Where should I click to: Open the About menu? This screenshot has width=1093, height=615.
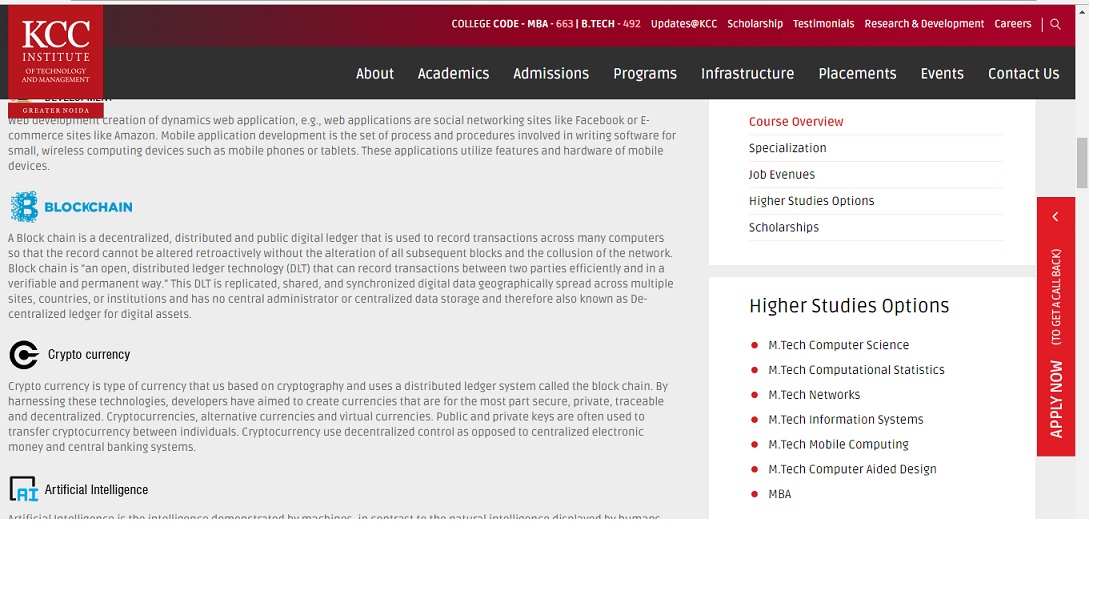coord(375,74)
